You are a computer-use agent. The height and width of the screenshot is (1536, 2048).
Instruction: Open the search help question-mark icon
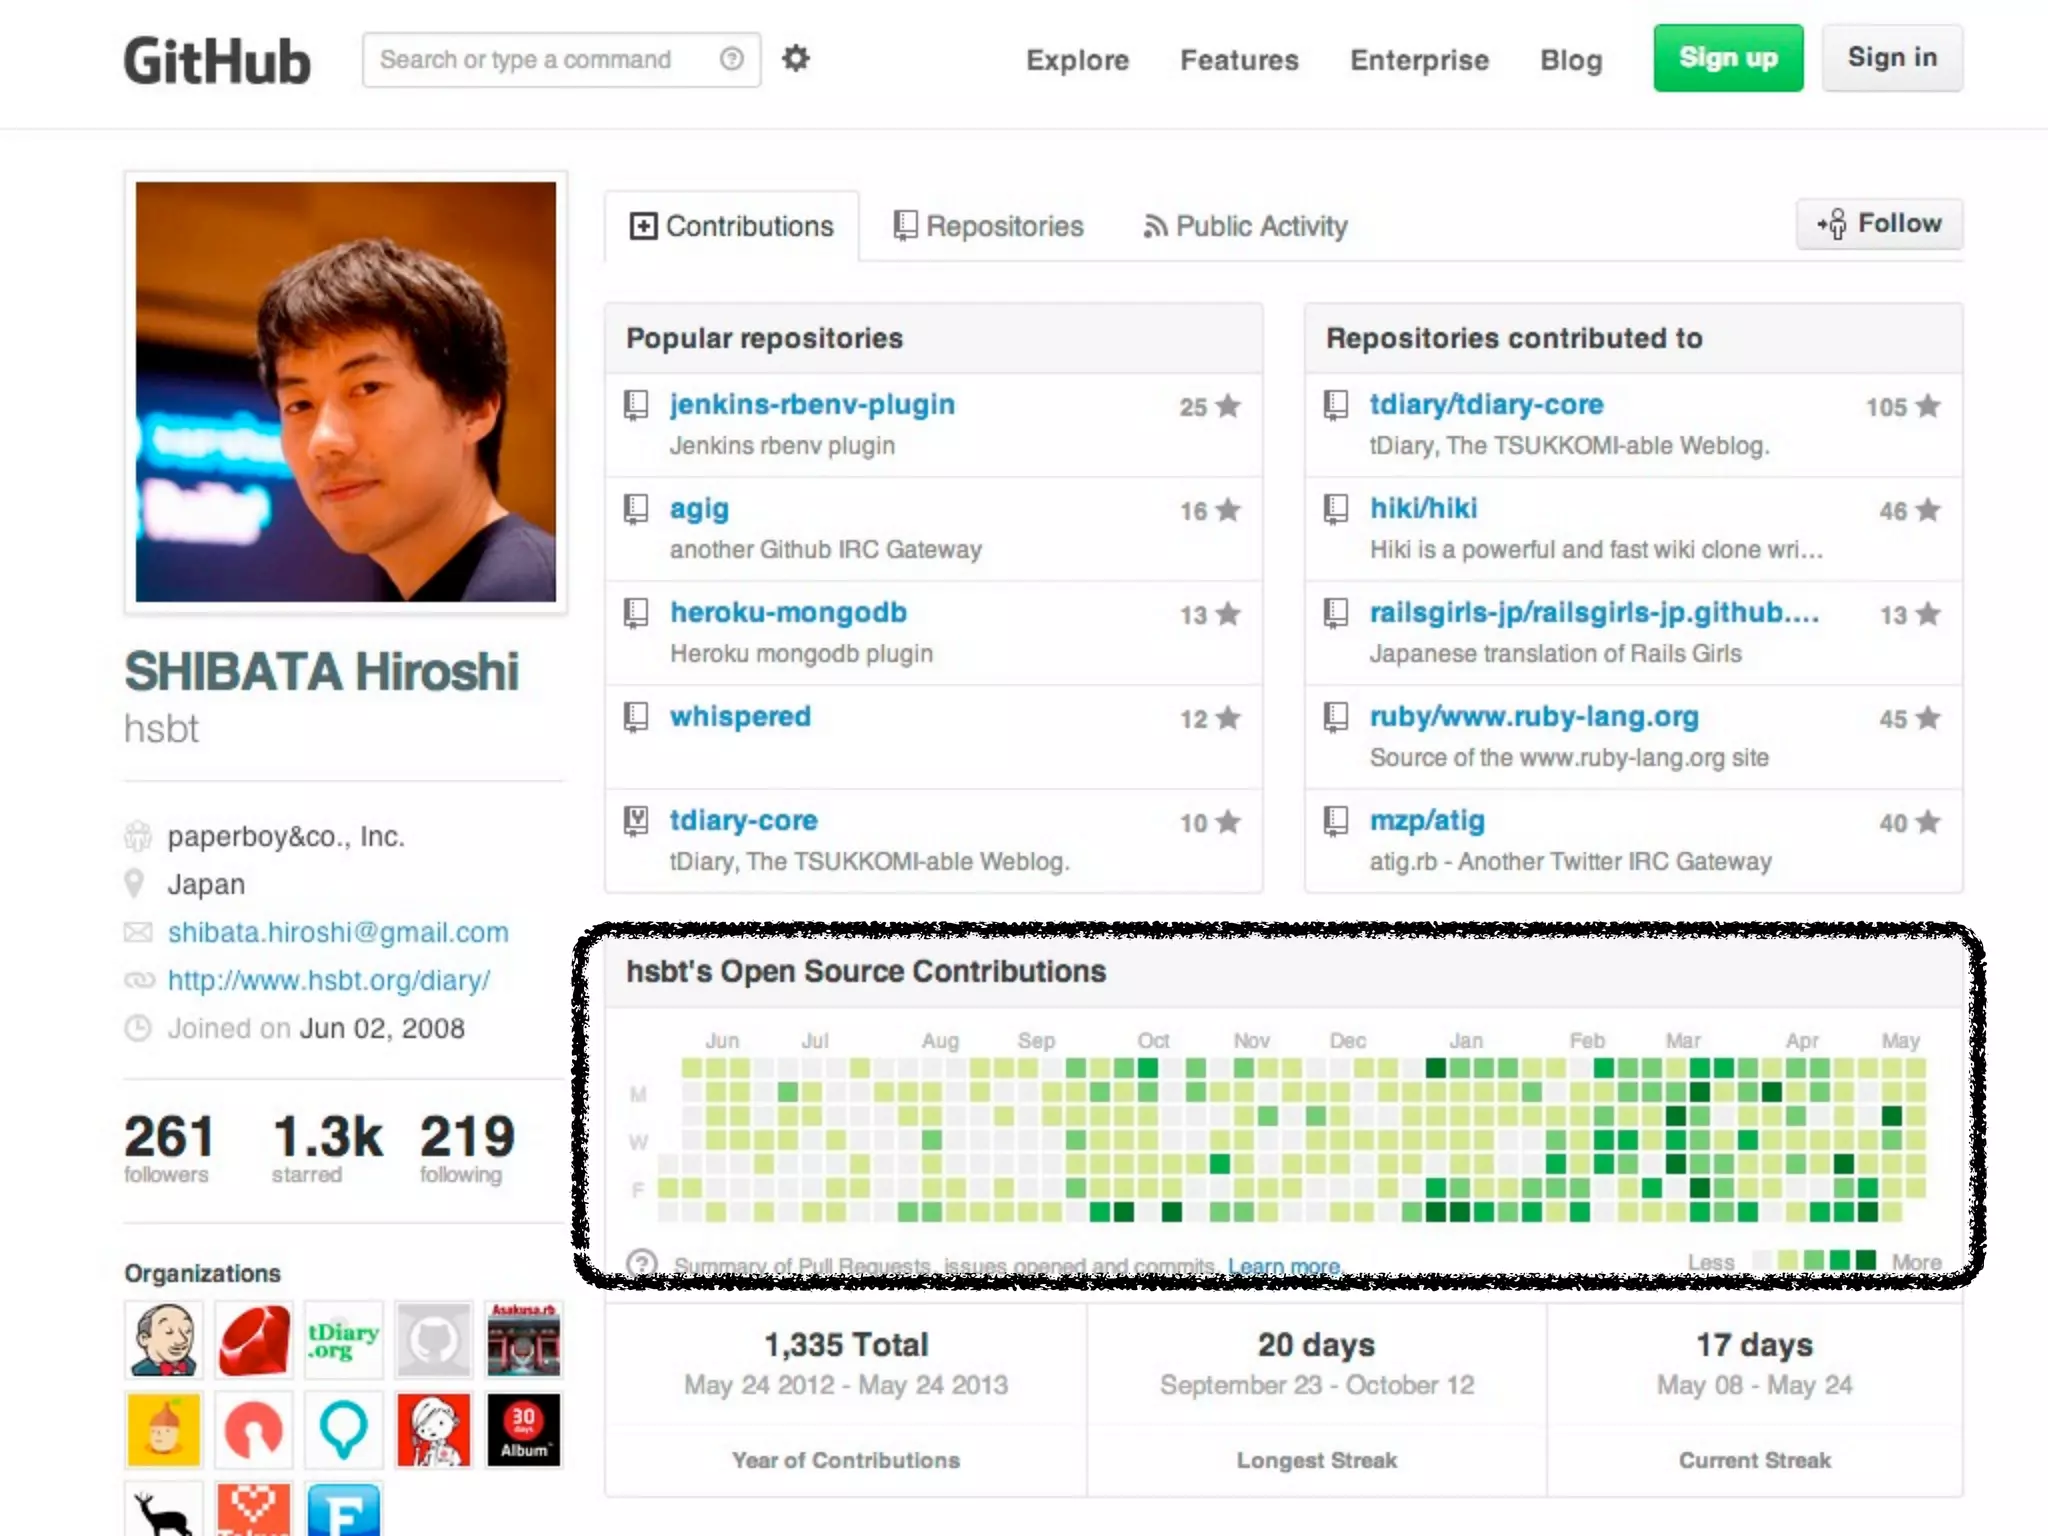coord(732,59)
